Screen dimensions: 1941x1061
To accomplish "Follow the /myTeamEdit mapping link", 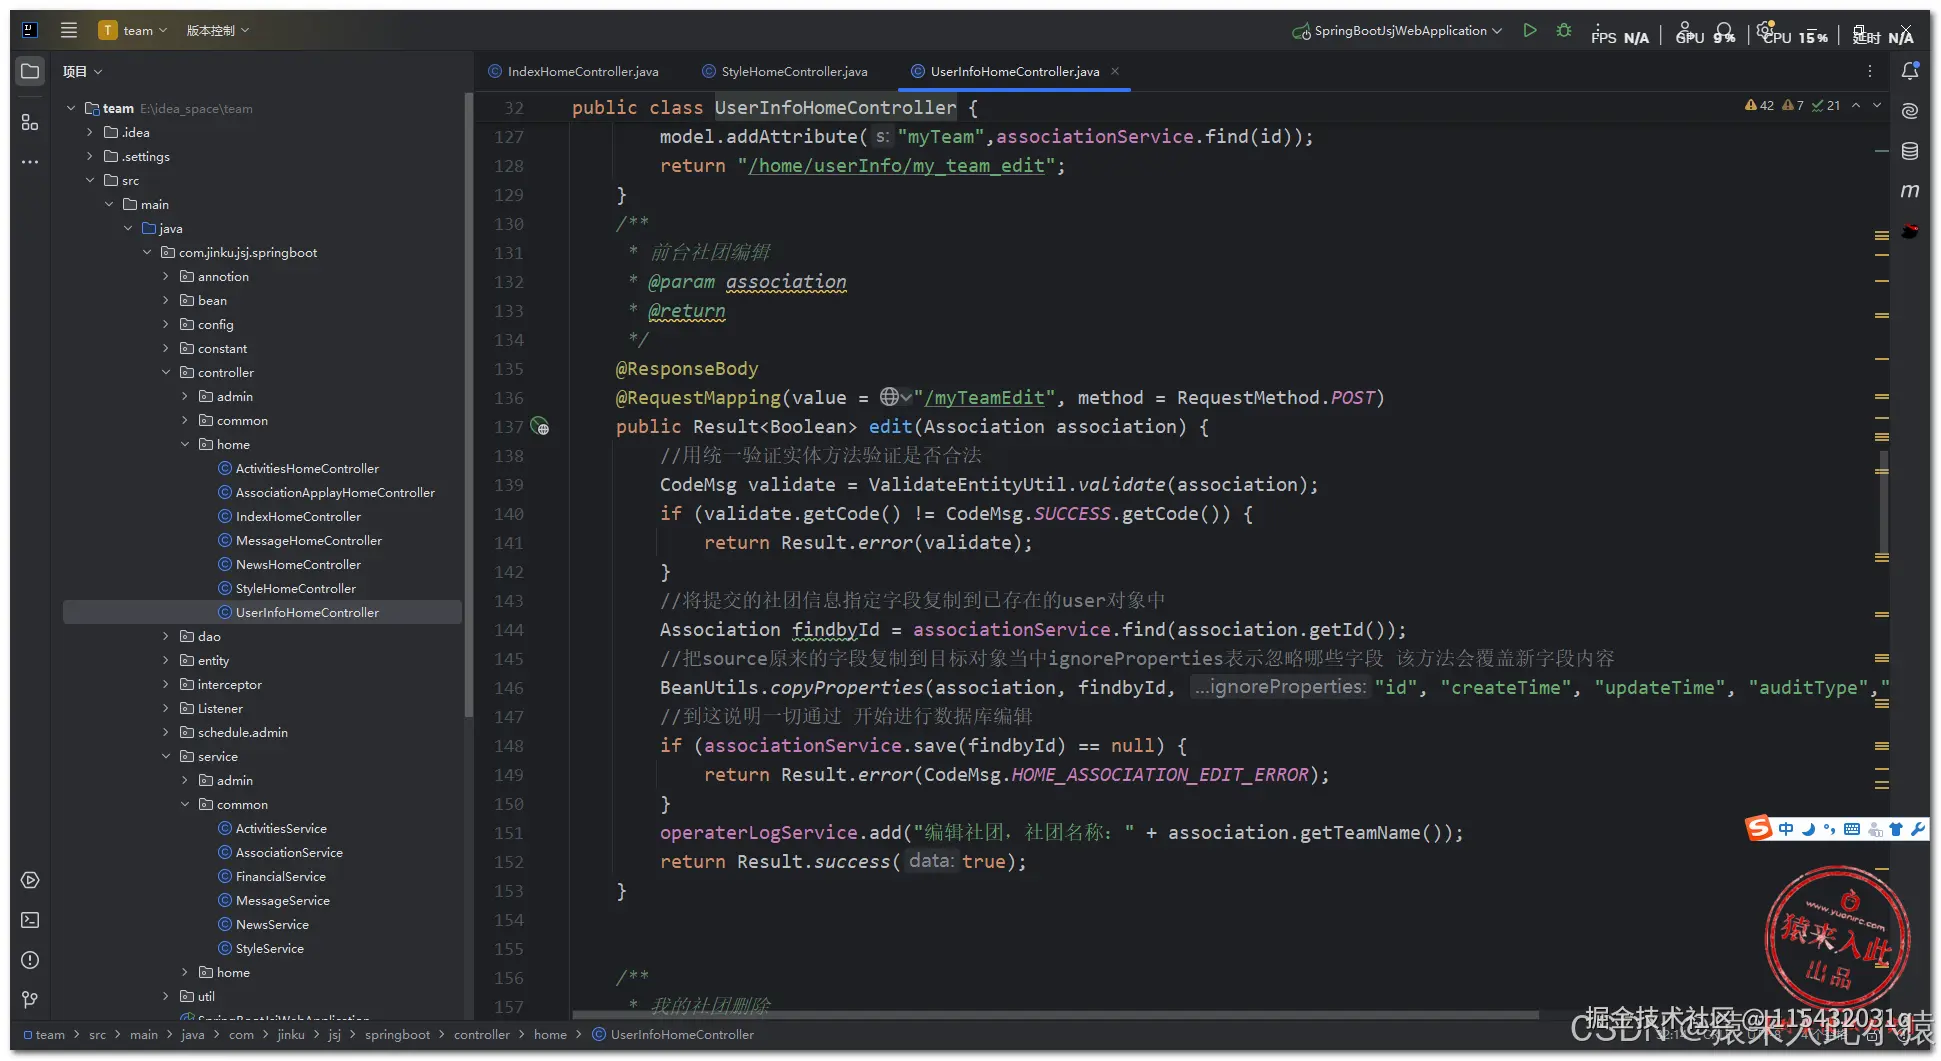I will [985, 398].
